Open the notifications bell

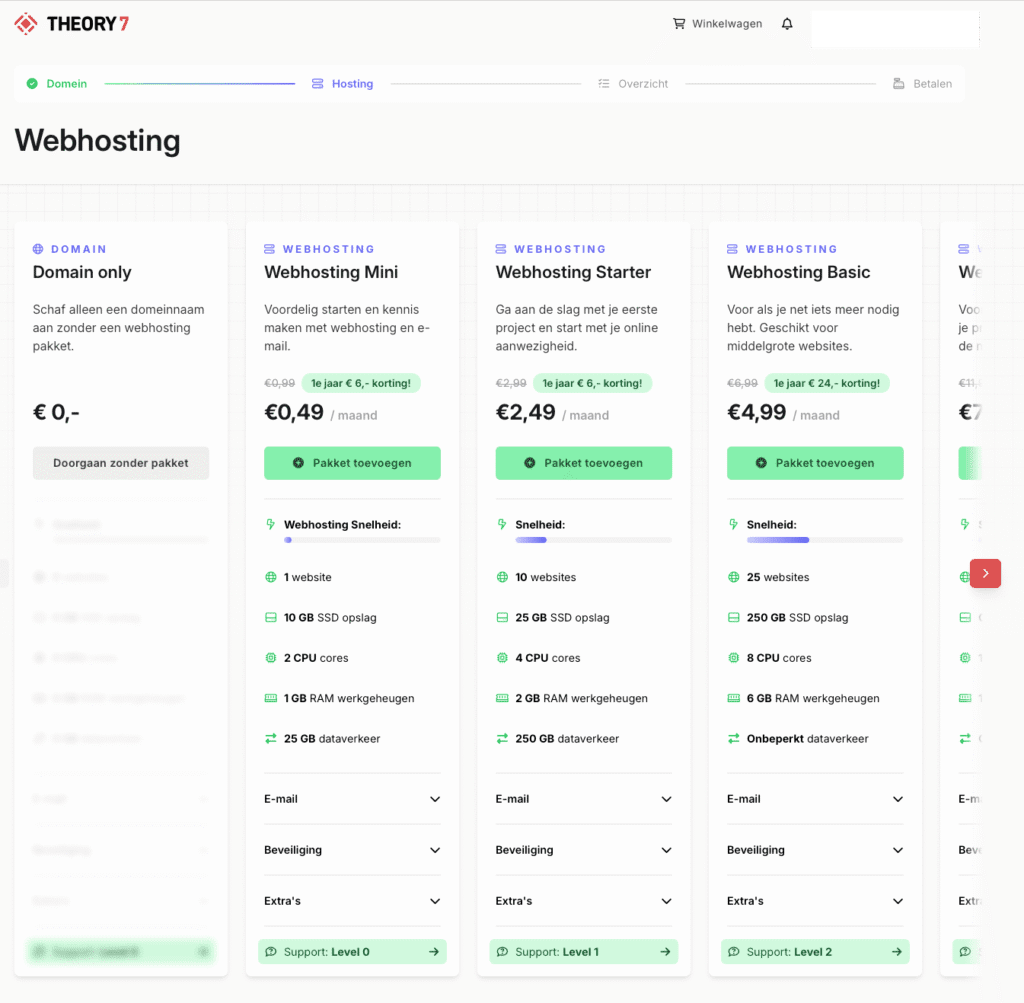click(x=787, y=24)
